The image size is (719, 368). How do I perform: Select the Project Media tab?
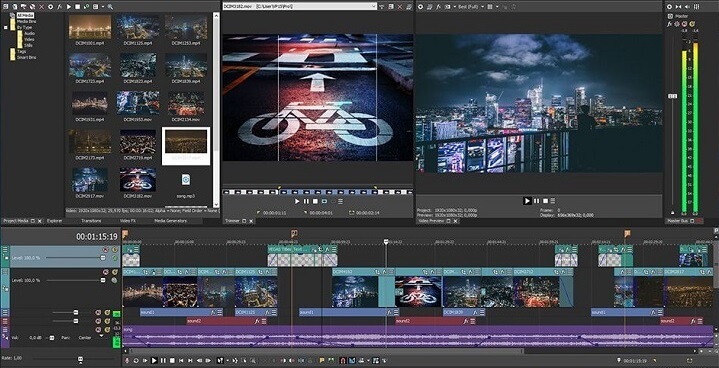[x=16, y=221]
